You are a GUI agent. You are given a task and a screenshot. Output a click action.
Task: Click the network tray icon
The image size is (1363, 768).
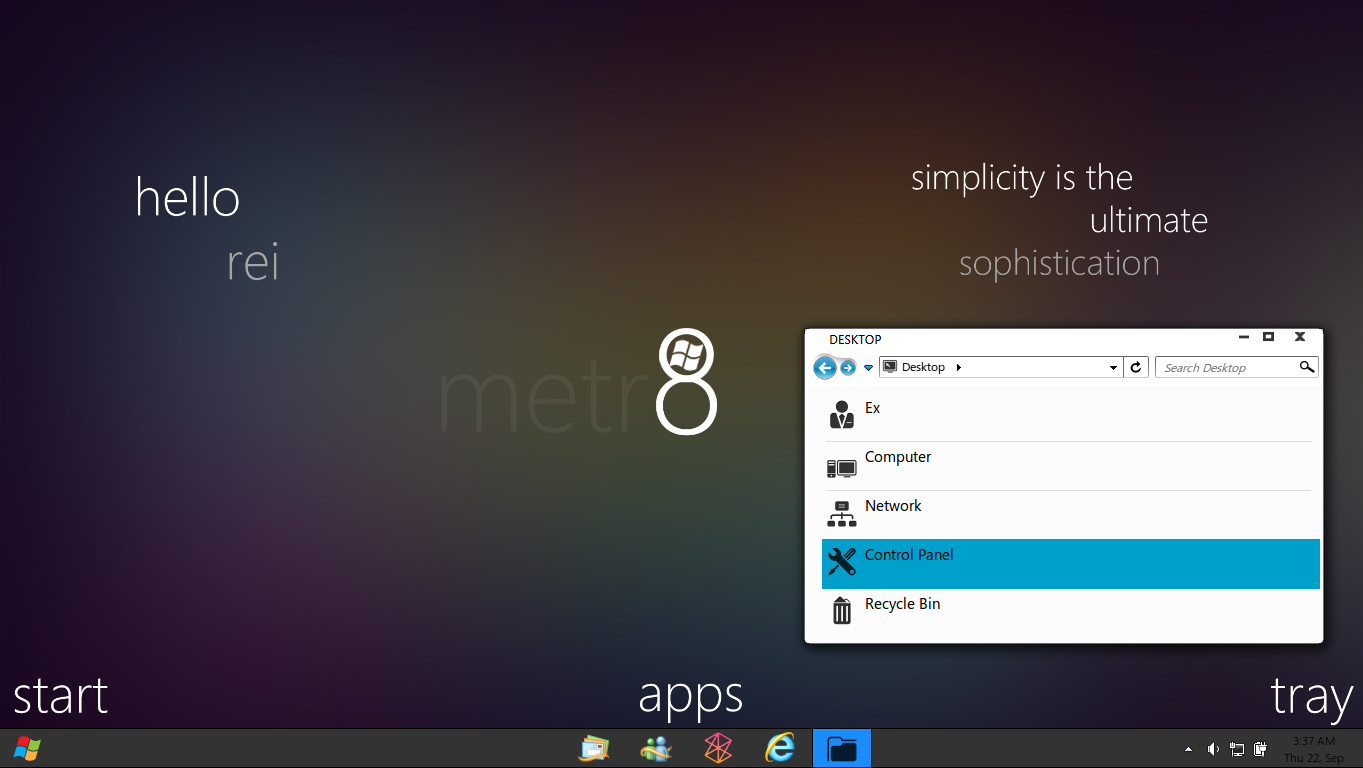point(1237,749)
